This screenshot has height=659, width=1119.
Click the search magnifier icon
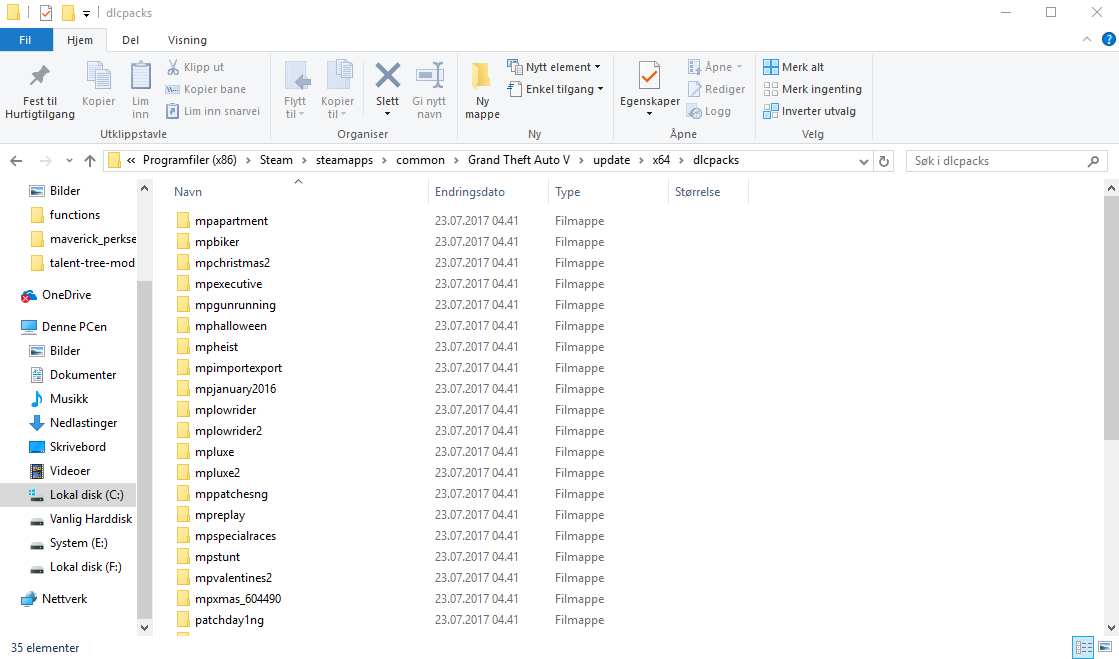pyautogui.click(x=1093, y=161)
